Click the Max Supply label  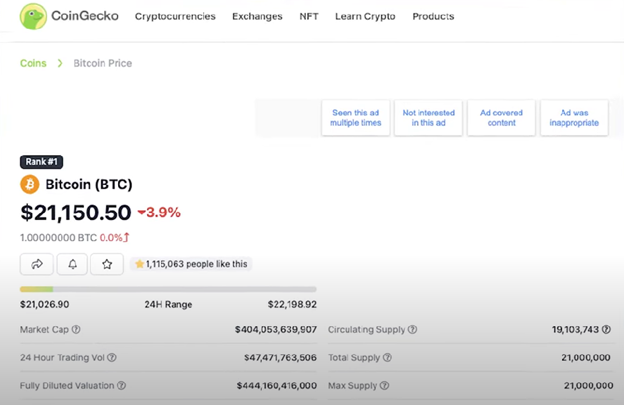pyautogui.click(x=352, y=385)
